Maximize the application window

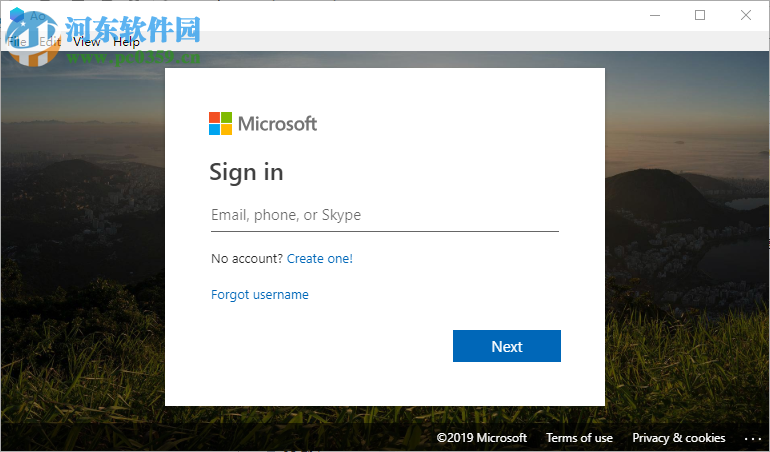pyautogui.click(x=700, y=15)
